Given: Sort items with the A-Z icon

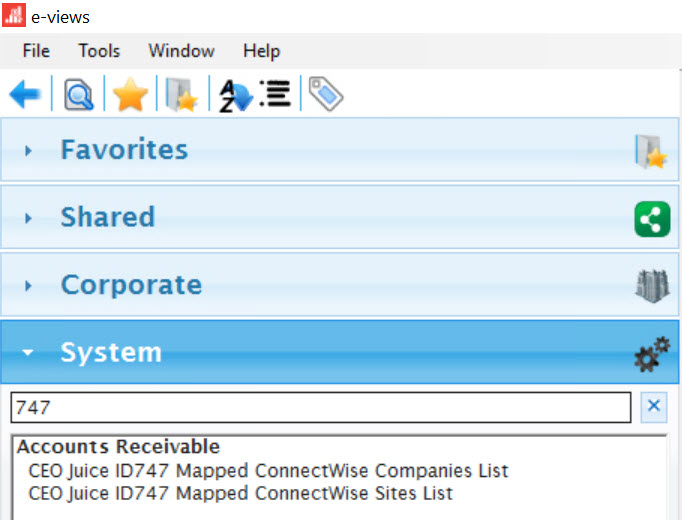Looking at the screenshot, I should click(236, 95).
